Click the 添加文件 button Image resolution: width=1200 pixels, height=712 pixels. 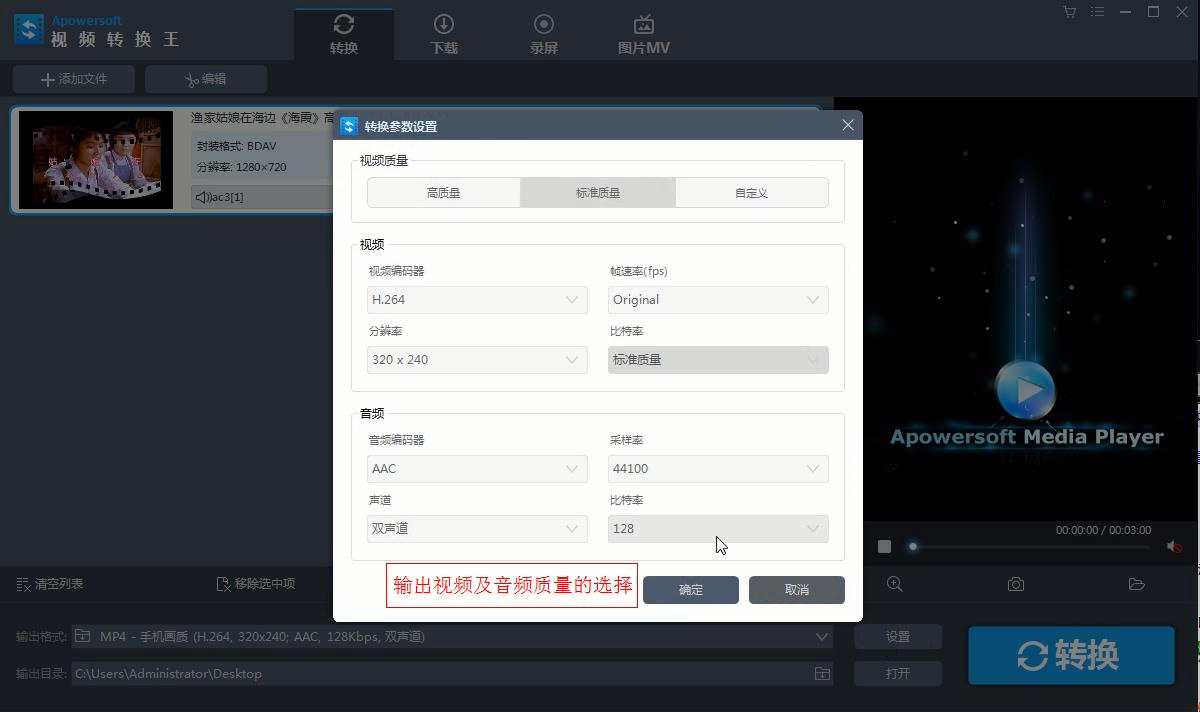[74, 79]
